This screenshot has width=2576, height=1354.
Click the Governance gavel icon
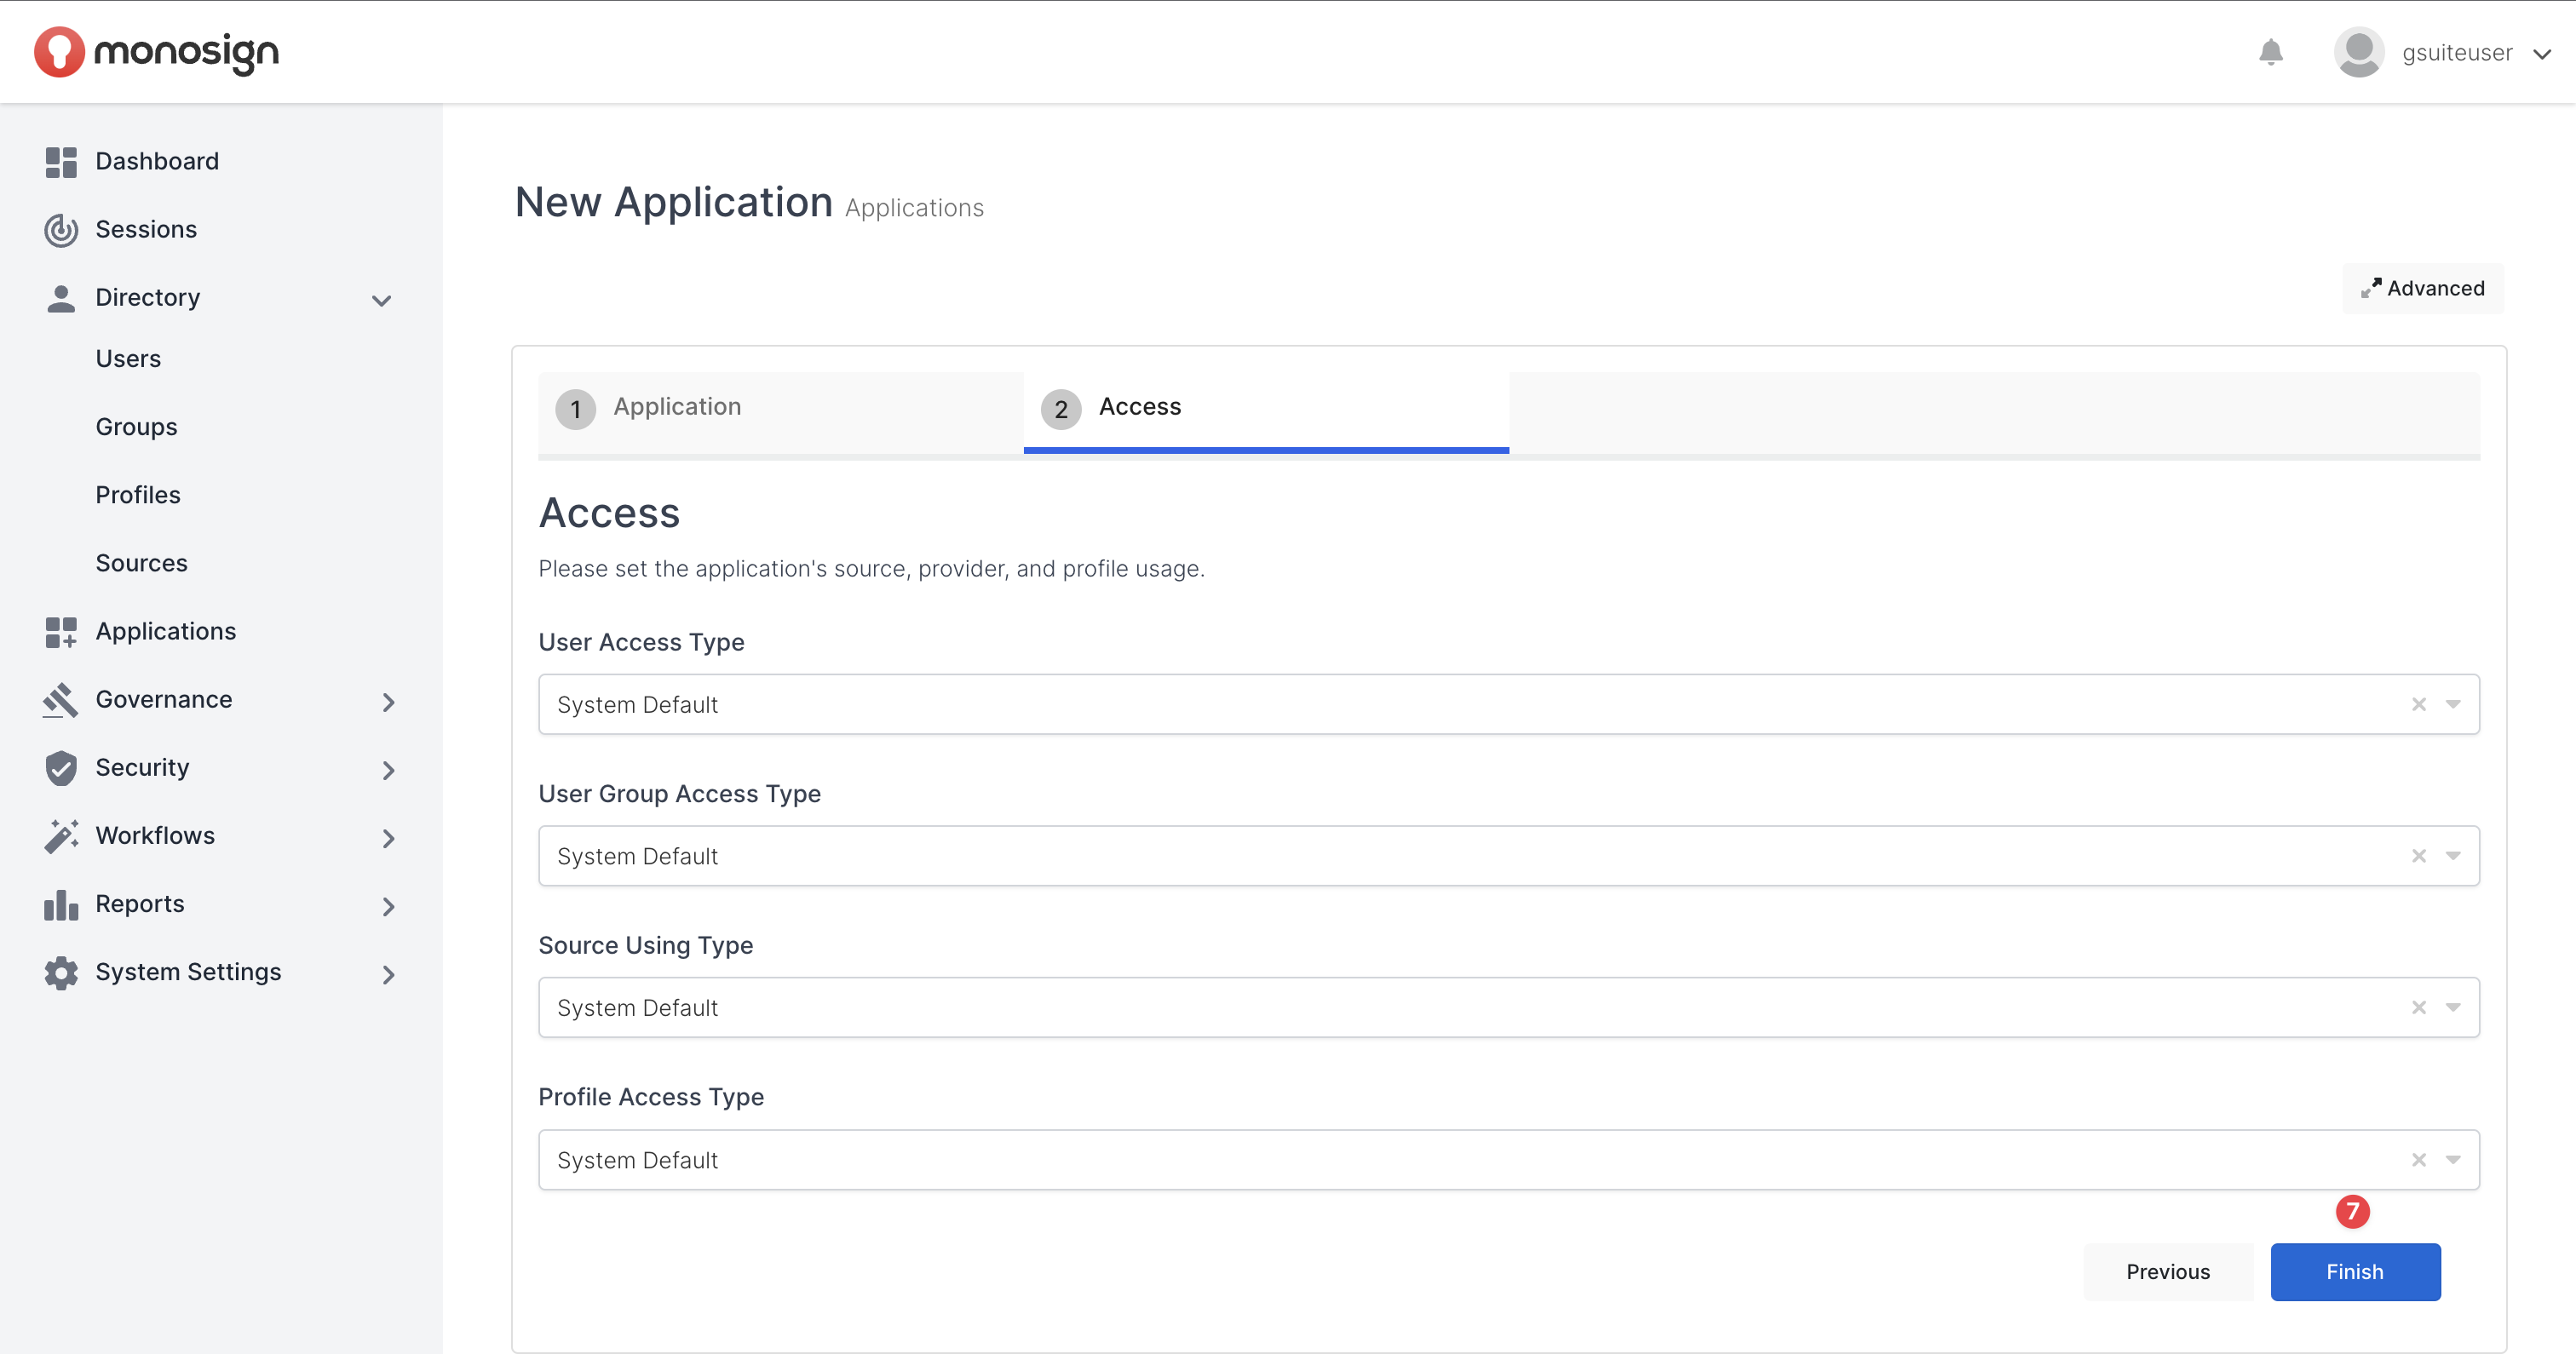pyautogui.click(x=61, y=700)
